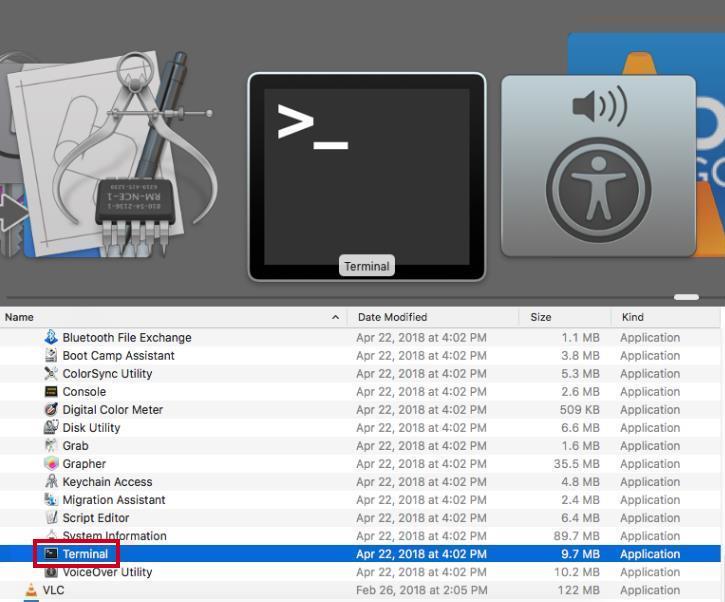Click the Feb 26, 2018 date of VLC
725x602 pixels.
pyautogui.click(x=422, y=590)
